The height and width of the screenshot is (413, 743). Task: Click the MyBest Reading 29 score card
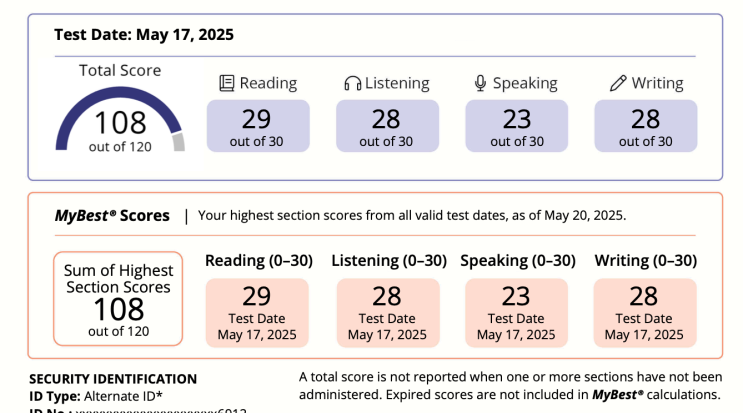[257, 313]
